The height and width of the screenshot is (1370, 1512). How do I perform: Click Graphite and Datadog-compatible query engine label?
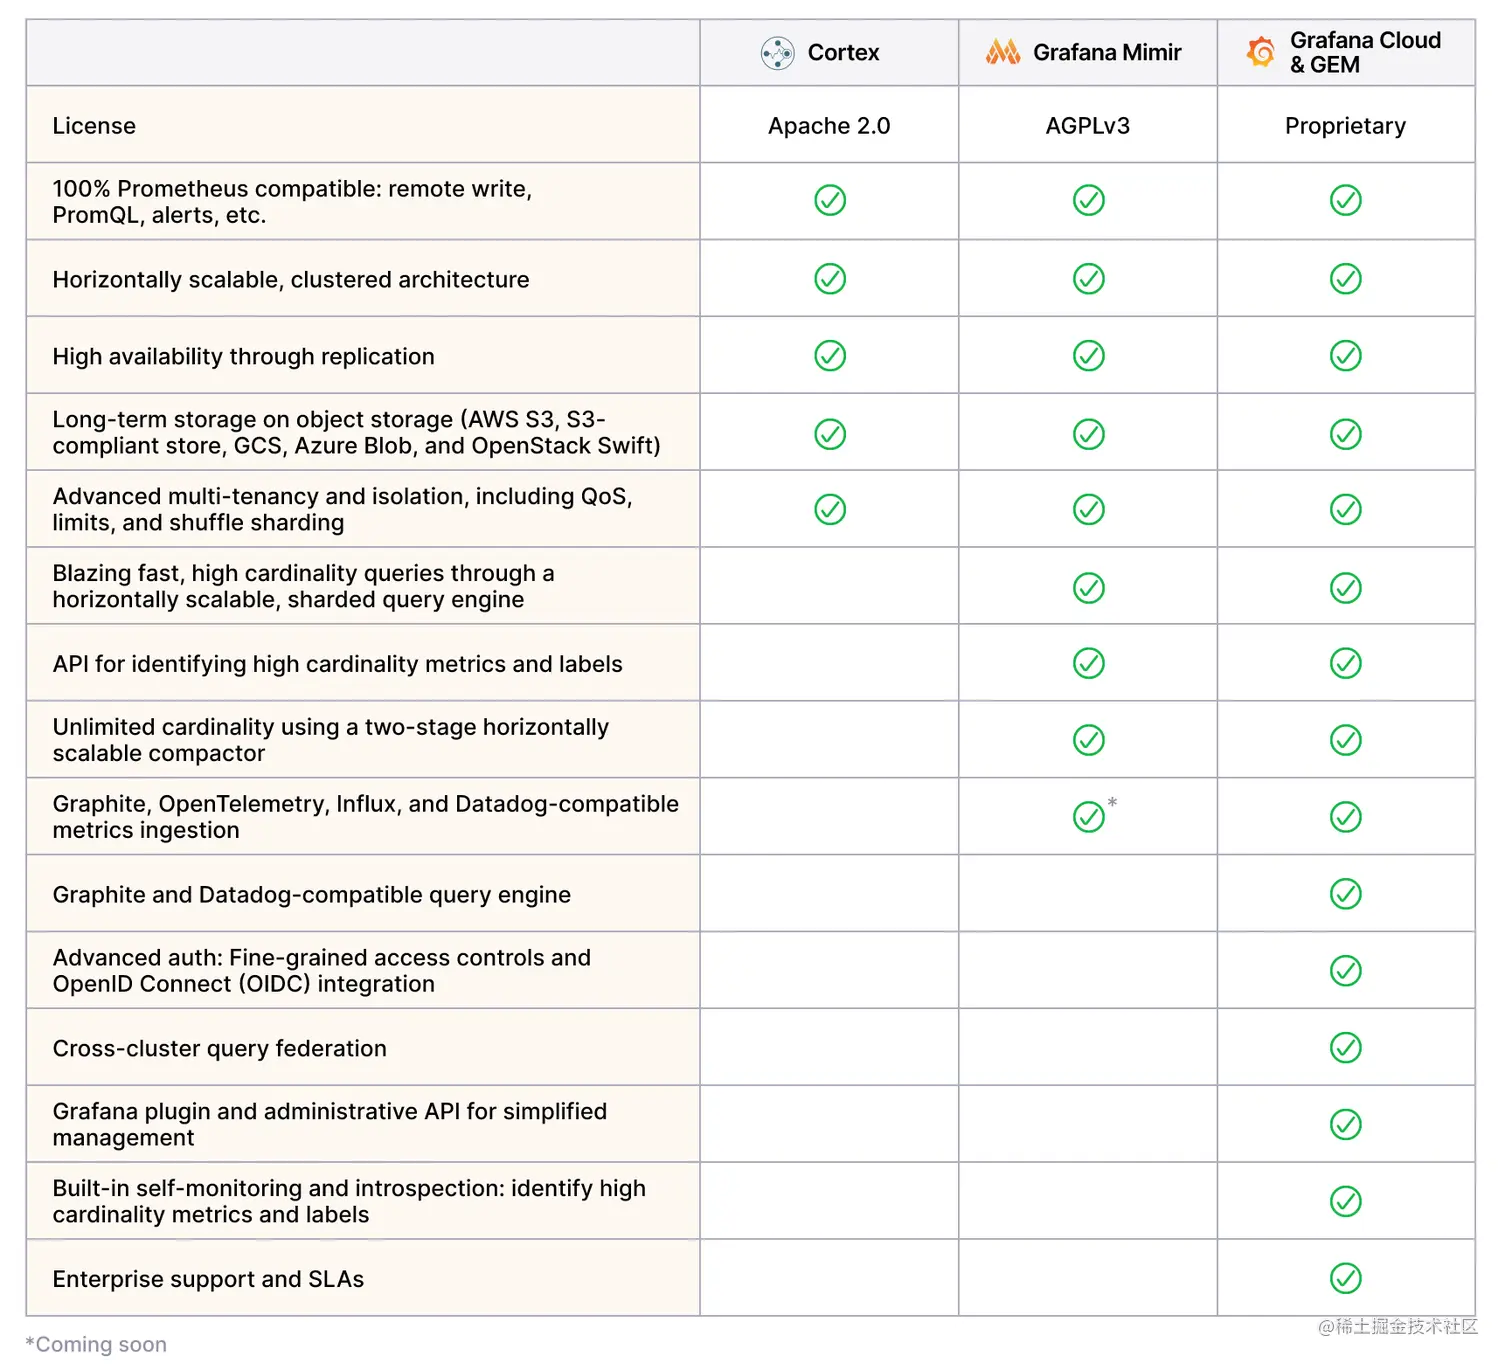pos(311,895)
